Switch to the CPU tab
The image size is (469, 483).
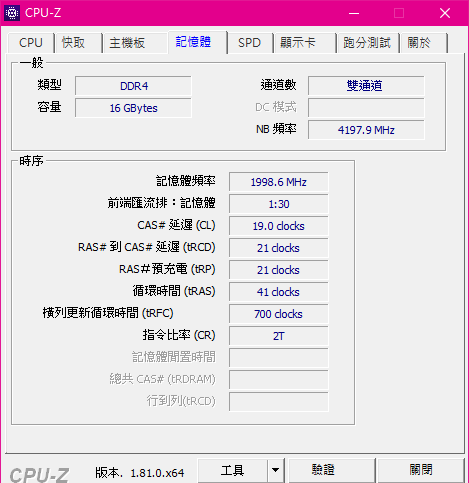tap(31, 43)
